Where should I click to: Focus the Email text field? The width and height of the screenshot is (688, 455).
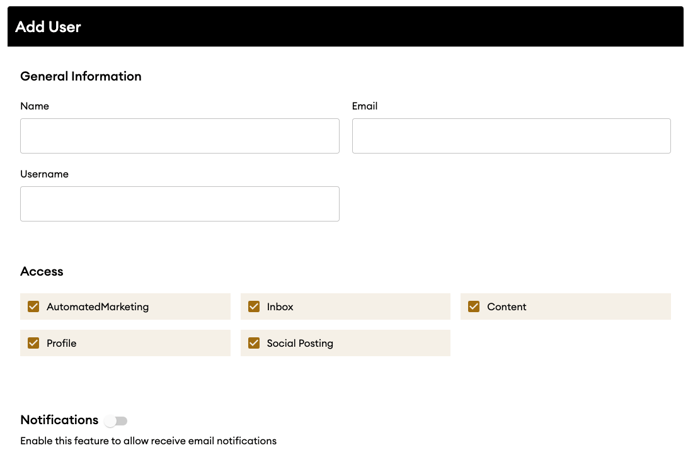pyautogui.click(x=511, y=136)
